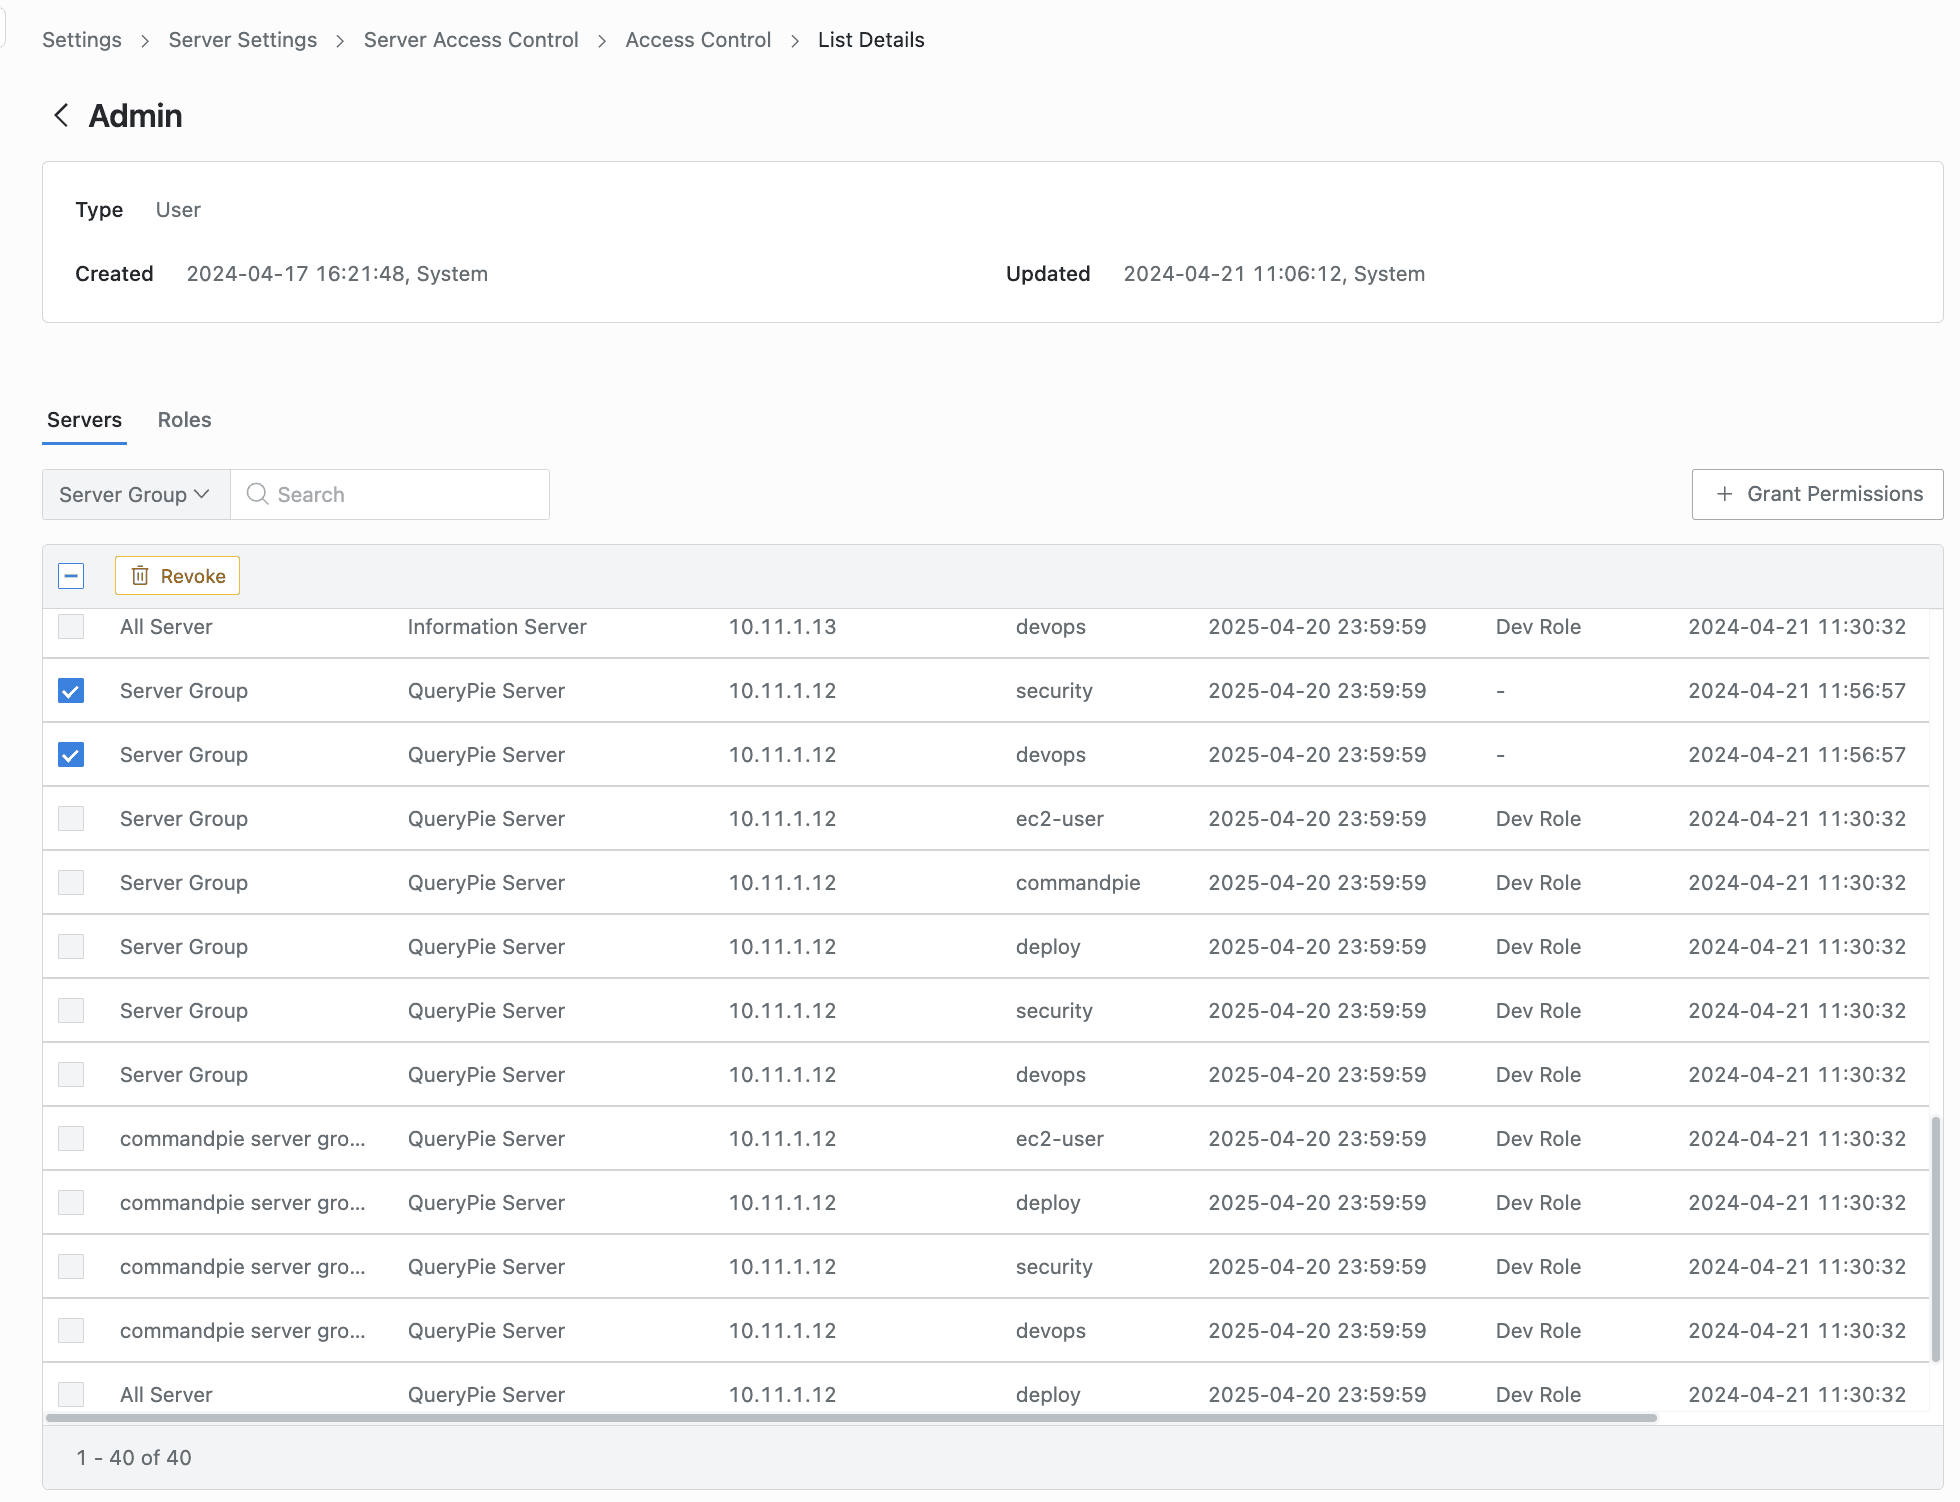Open Server Access Control from the breadcrumb
The height and width of the screenshot is (1502, 1960).
tap(471, 40)
